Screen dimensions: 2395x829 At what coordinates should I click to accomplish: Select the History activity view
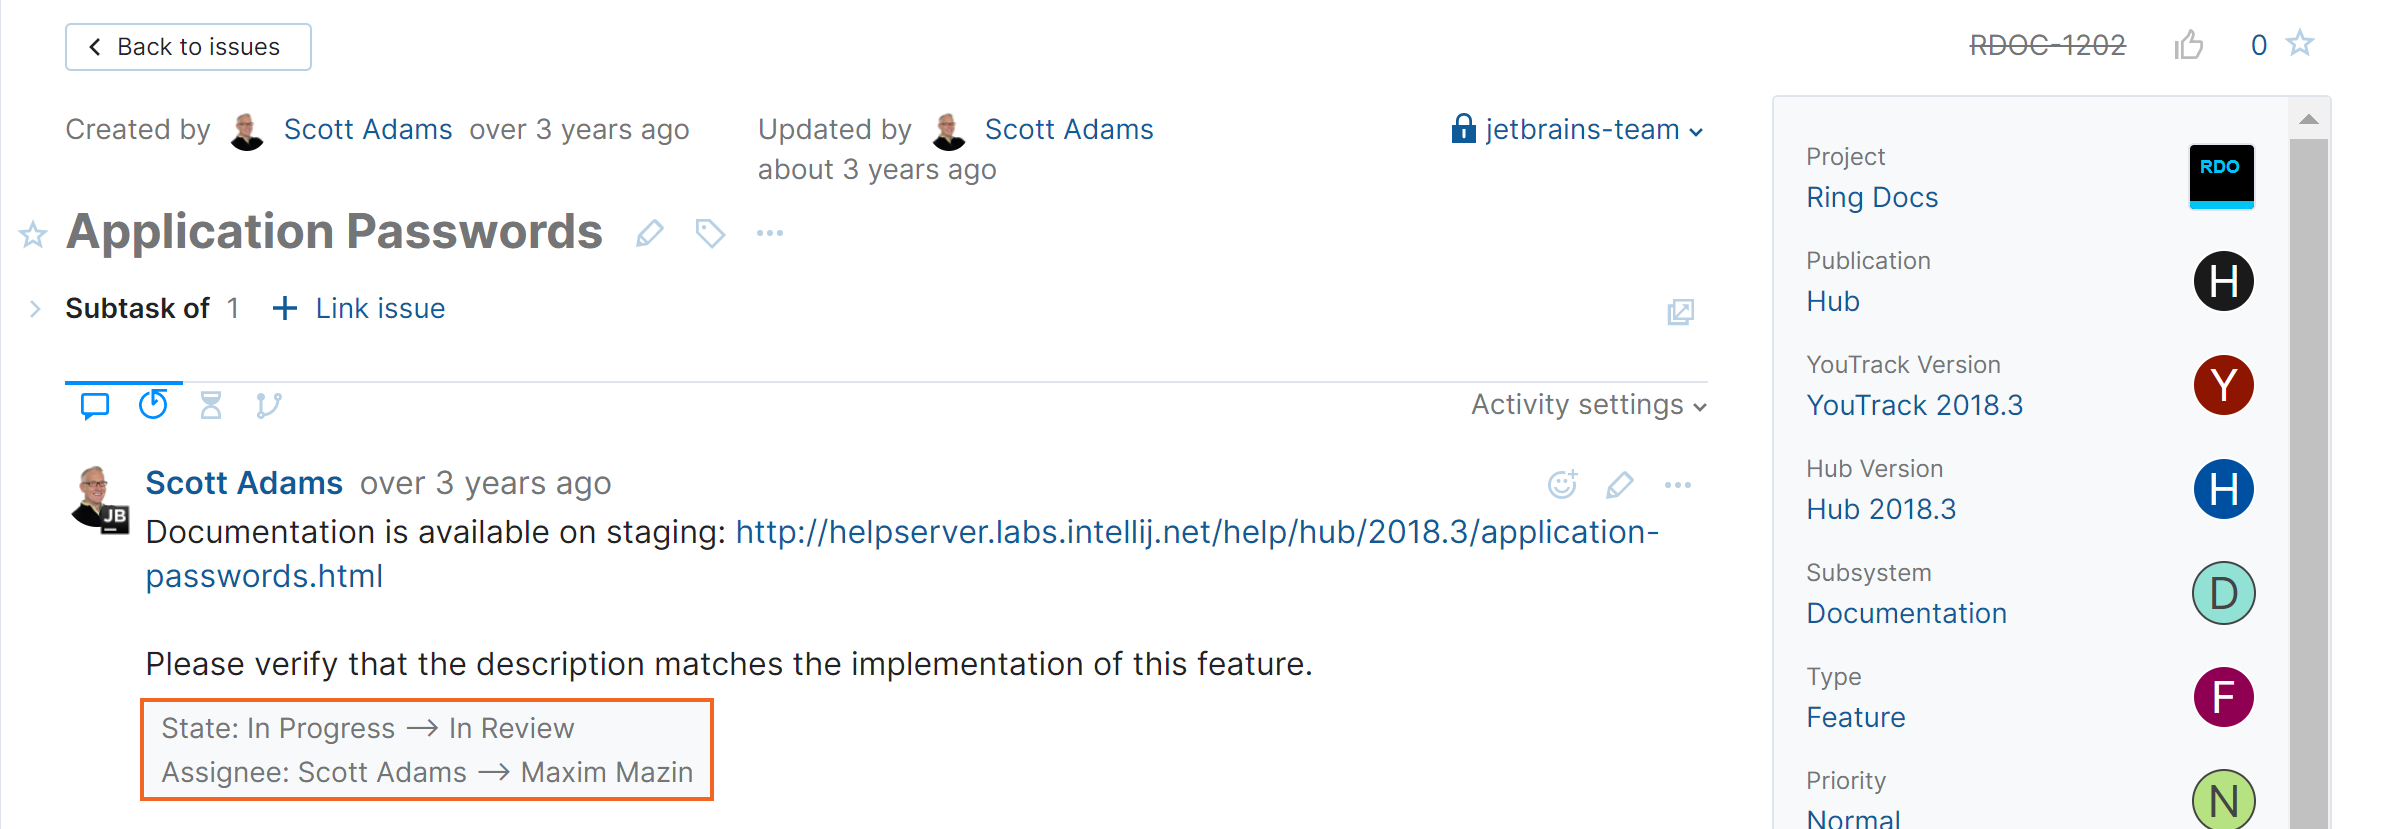tap(153, 405)
